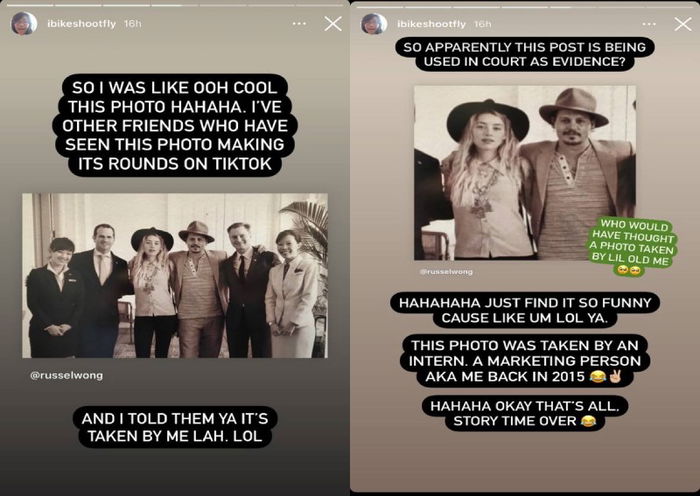Click left story progress bar segments
This screenshot has height=496, width=700.
(175, 5)
